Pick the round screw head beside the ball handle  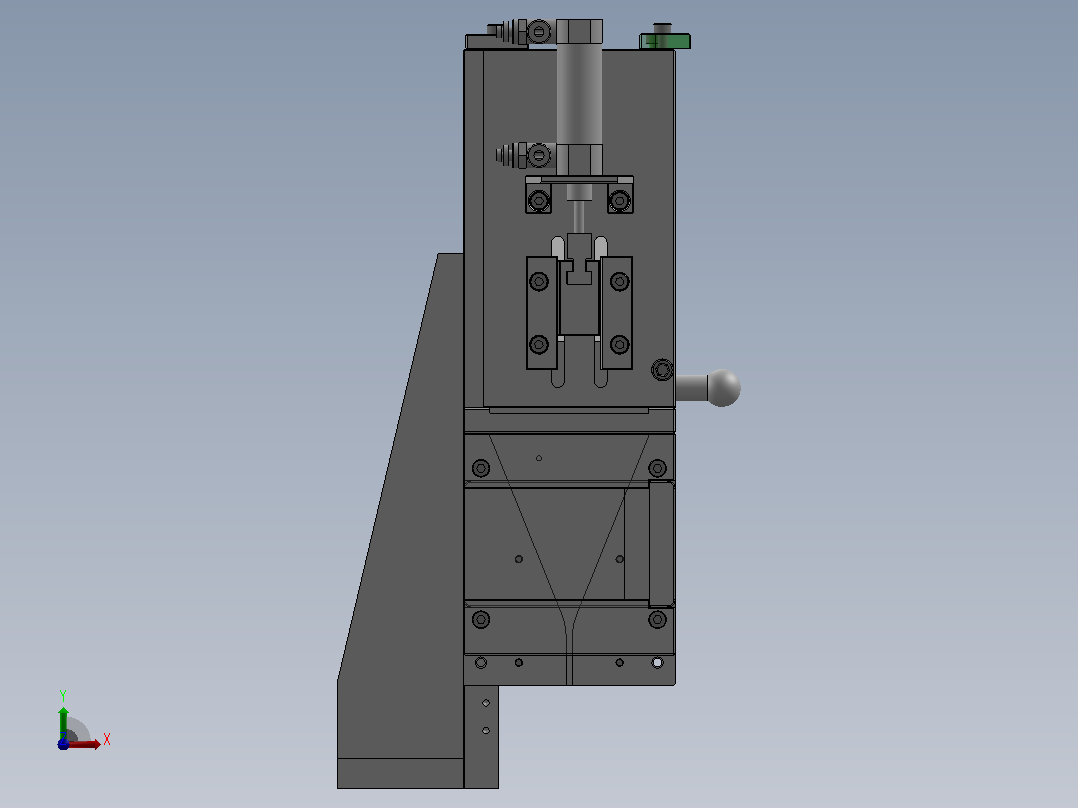pos(662,369)
